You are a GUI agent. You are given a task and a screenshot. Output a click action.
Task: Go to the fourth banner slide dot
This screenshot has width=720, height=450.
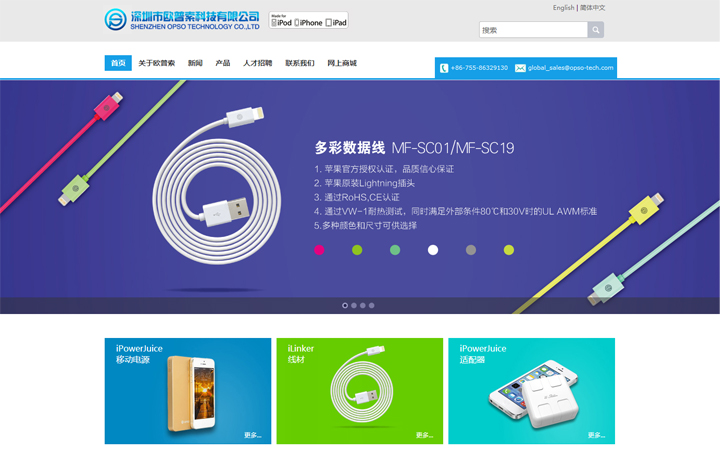coord(371,305)
